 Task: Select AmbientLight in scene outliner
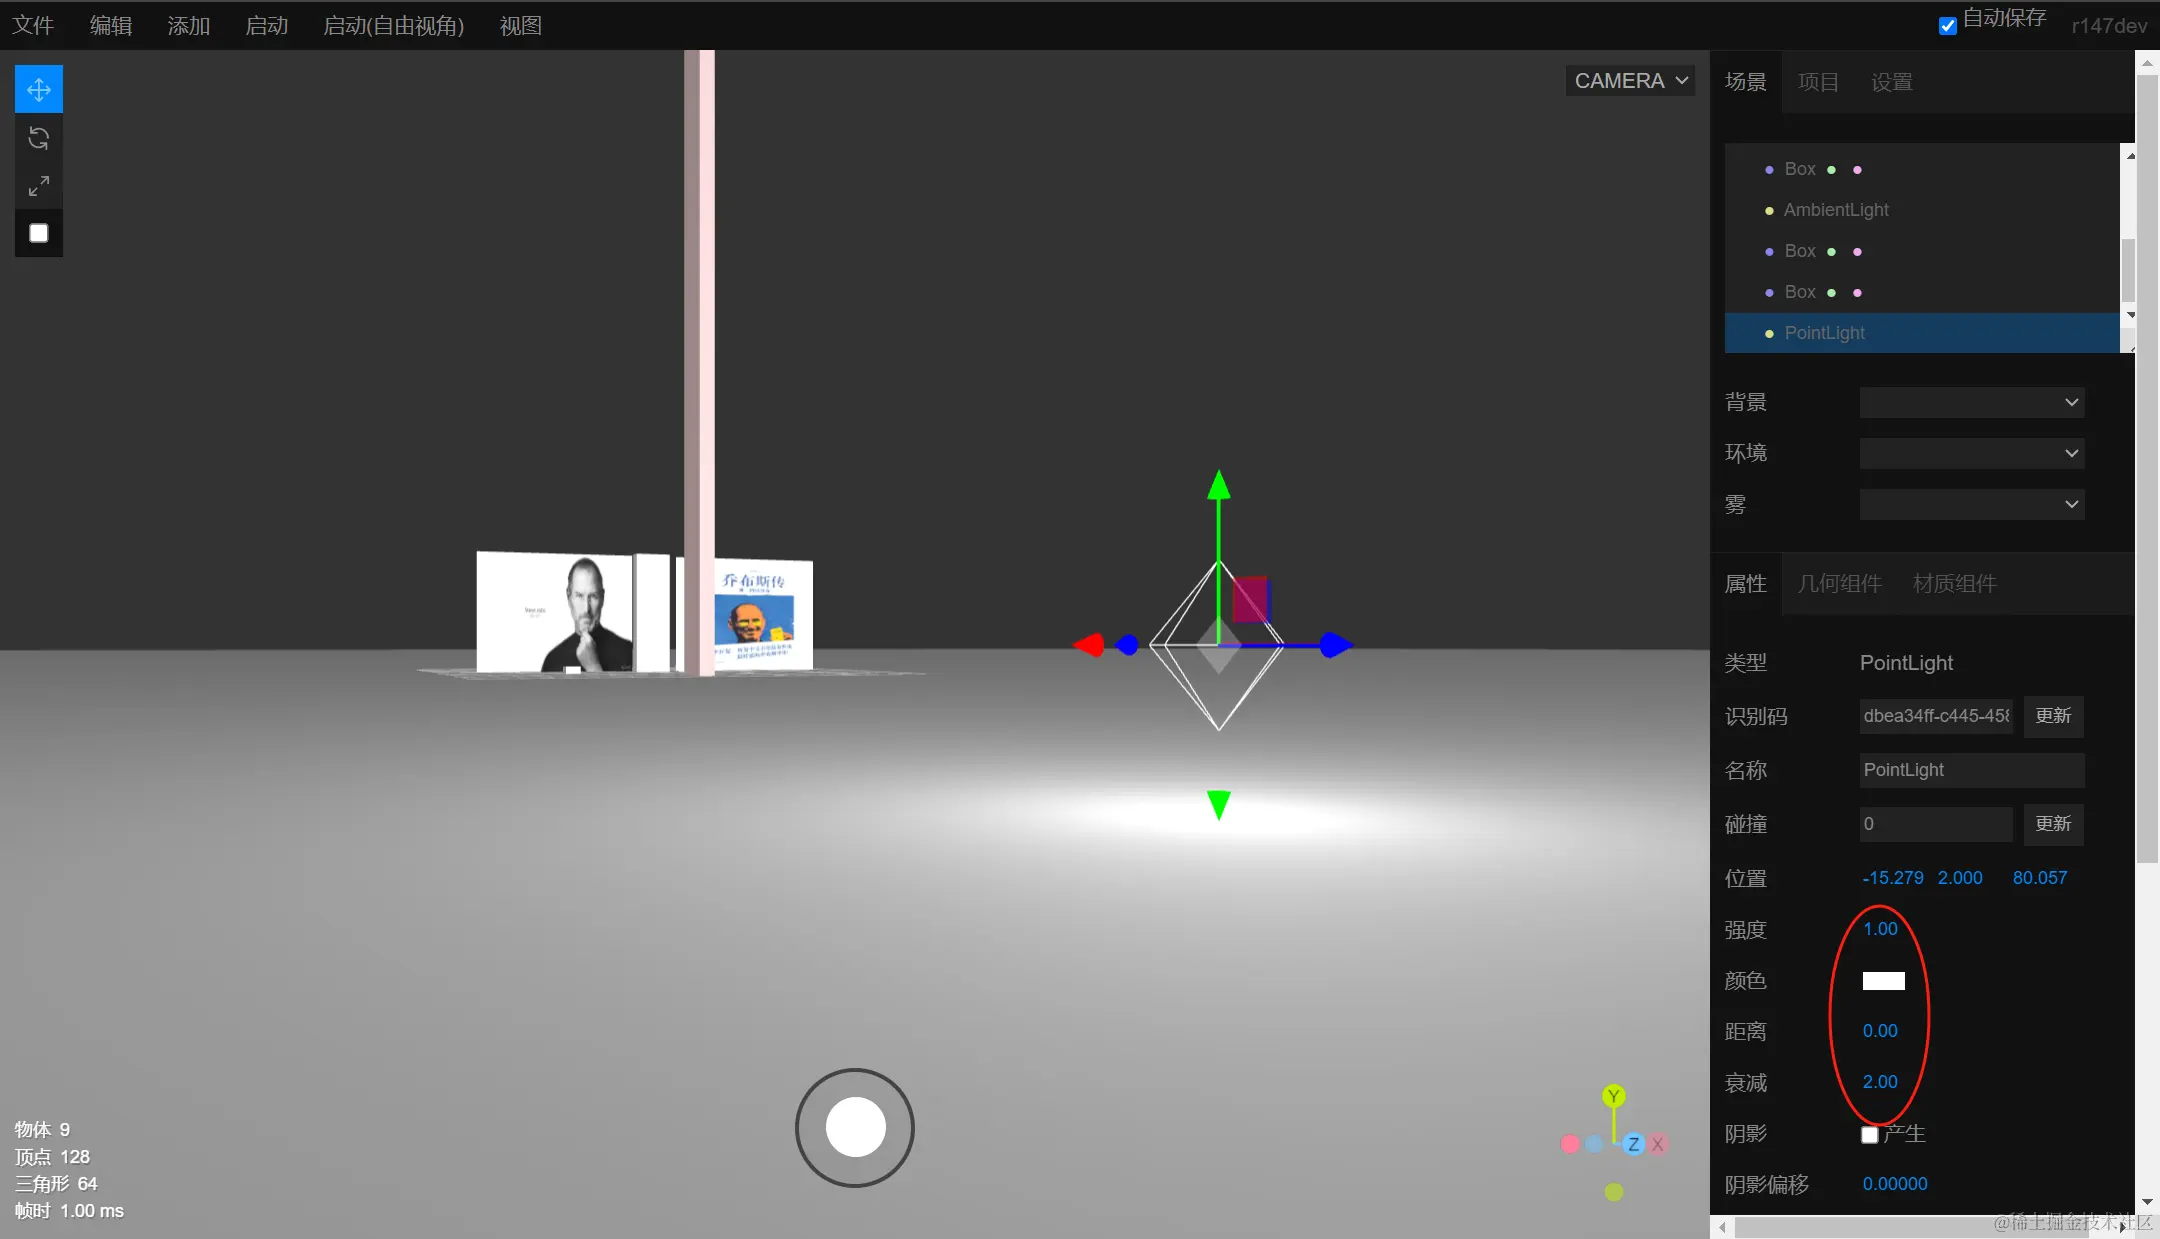pyautogui.click(x=1836, y=210)
